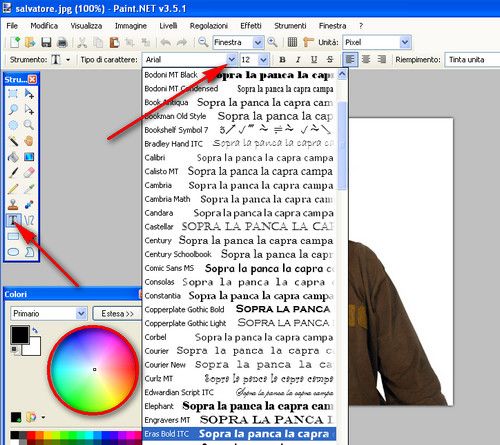Click the zoom out magnifier
The image size is (500, 445).
click(203, 42)
